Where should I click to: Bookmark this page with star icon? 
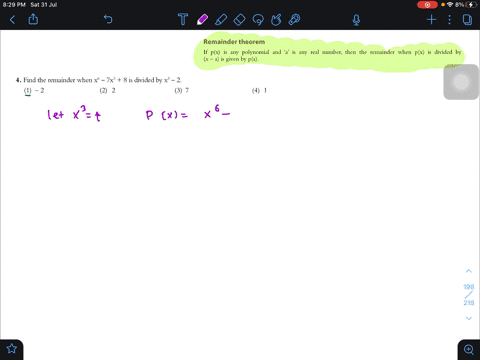12,349
